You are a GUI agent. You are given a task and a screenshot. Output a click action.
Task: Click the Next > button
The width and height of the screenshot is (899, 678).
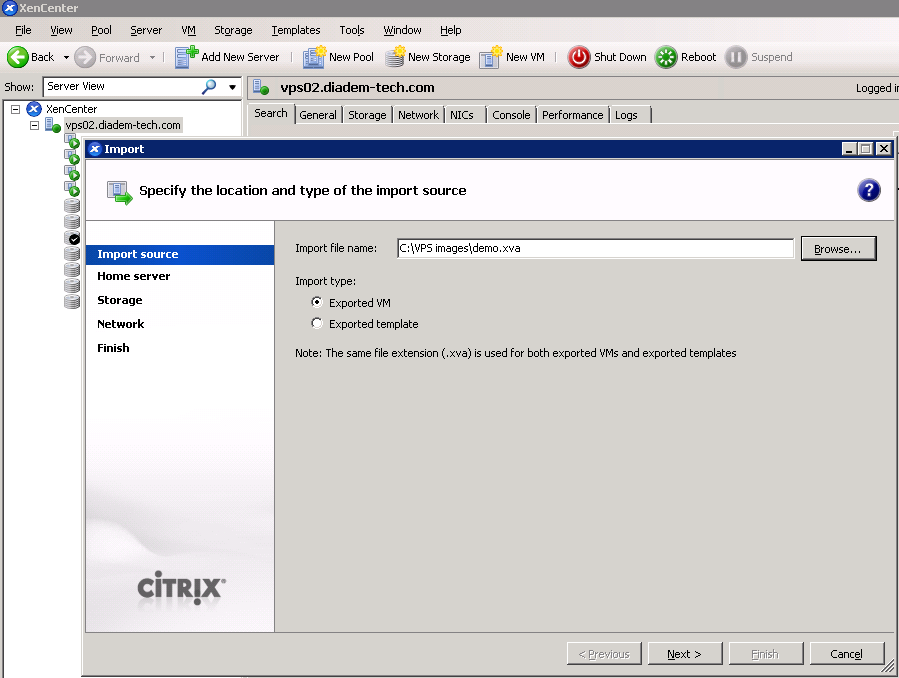tap(685, 654)
